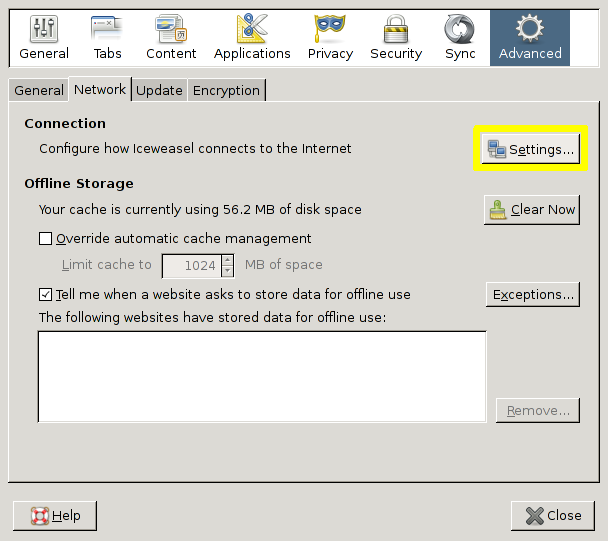Open offline storage Exceptions dialog

point(533,295)
